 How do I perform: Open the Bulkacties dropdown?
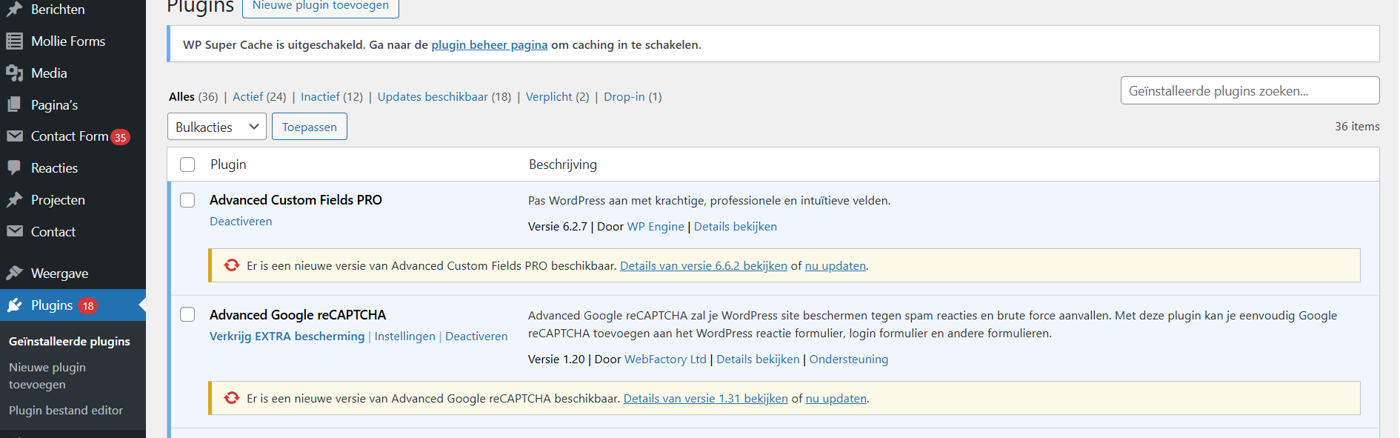pyautogui.click(x=217, y=127)
